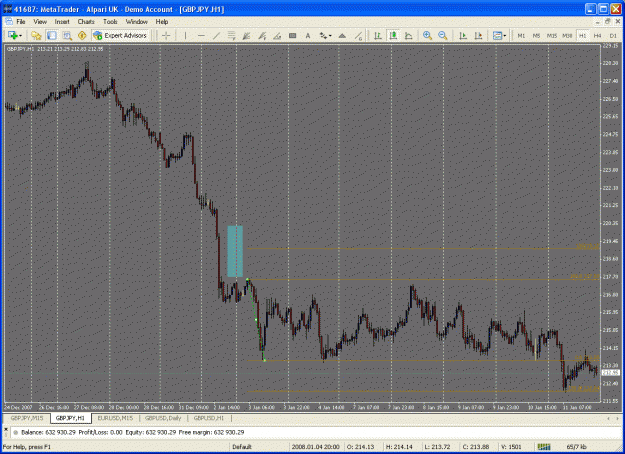625x454 pixels.
Task: Open the Charts menu
Action: [86, 22]
